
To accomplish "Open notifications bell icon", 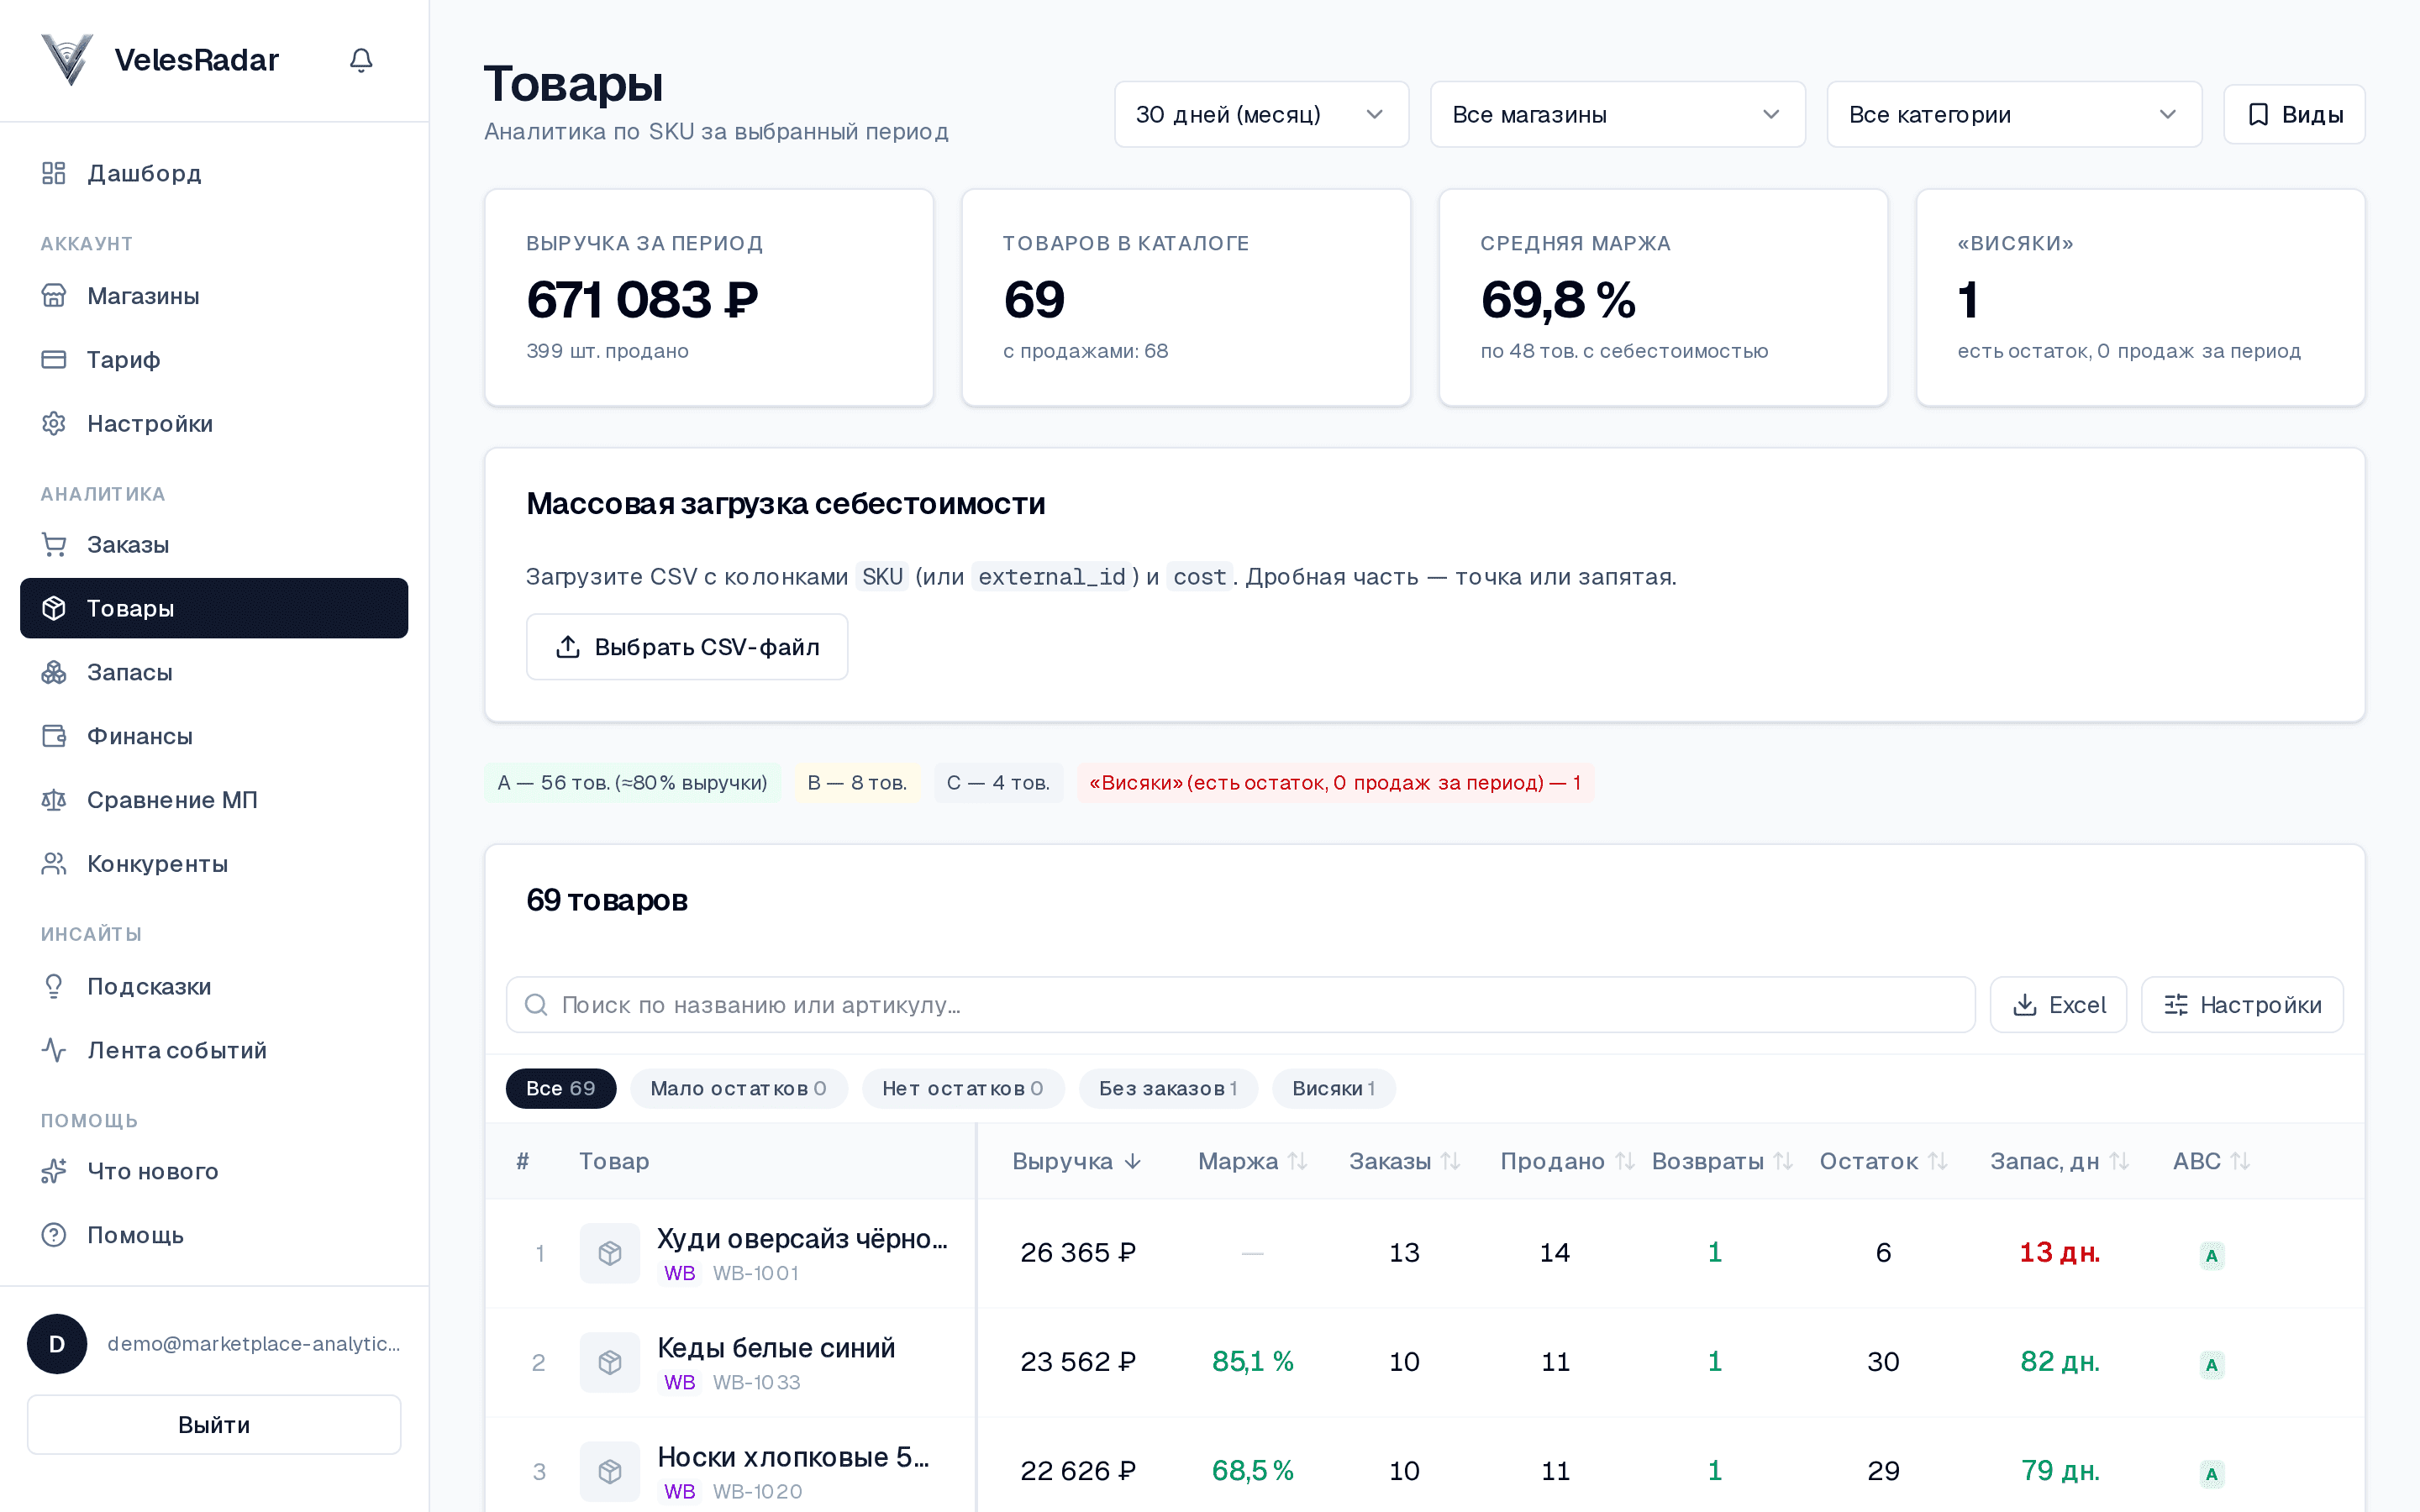I will point(361,60).
